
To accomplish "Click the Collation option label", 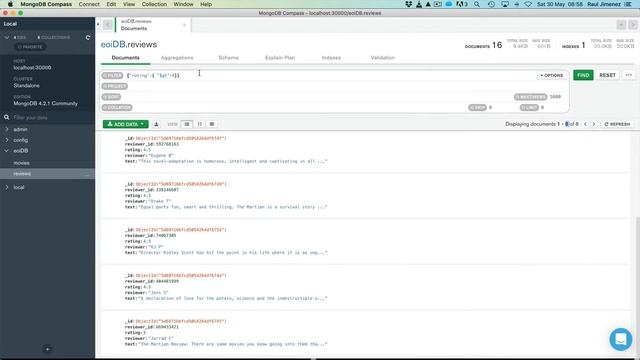I will [x=117, y=107].
